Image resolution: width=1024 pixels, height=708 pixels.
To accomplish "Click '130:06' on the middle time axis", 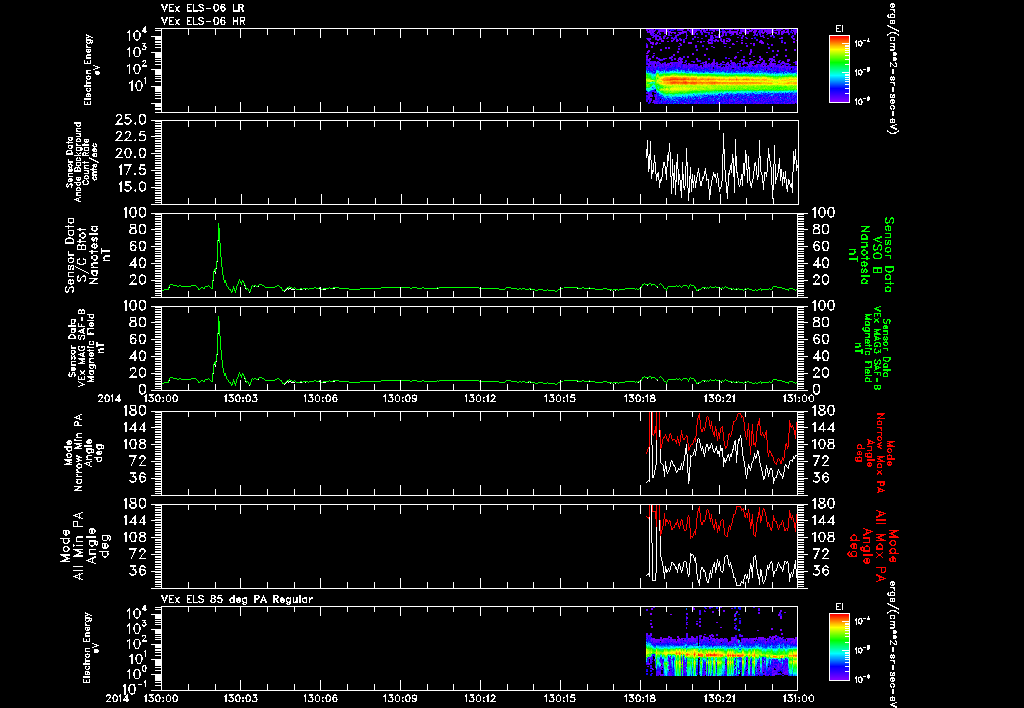I will (321, 398).
